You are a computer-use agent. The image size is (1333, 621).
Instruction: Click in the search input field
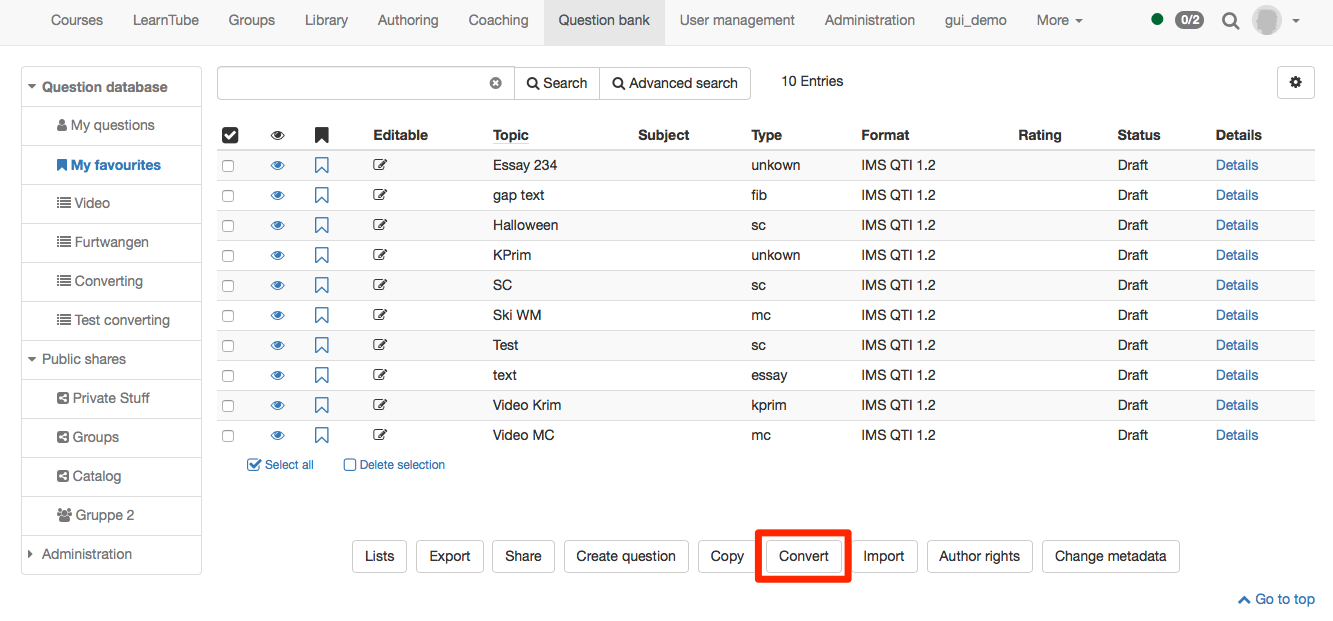click(350, 83)
